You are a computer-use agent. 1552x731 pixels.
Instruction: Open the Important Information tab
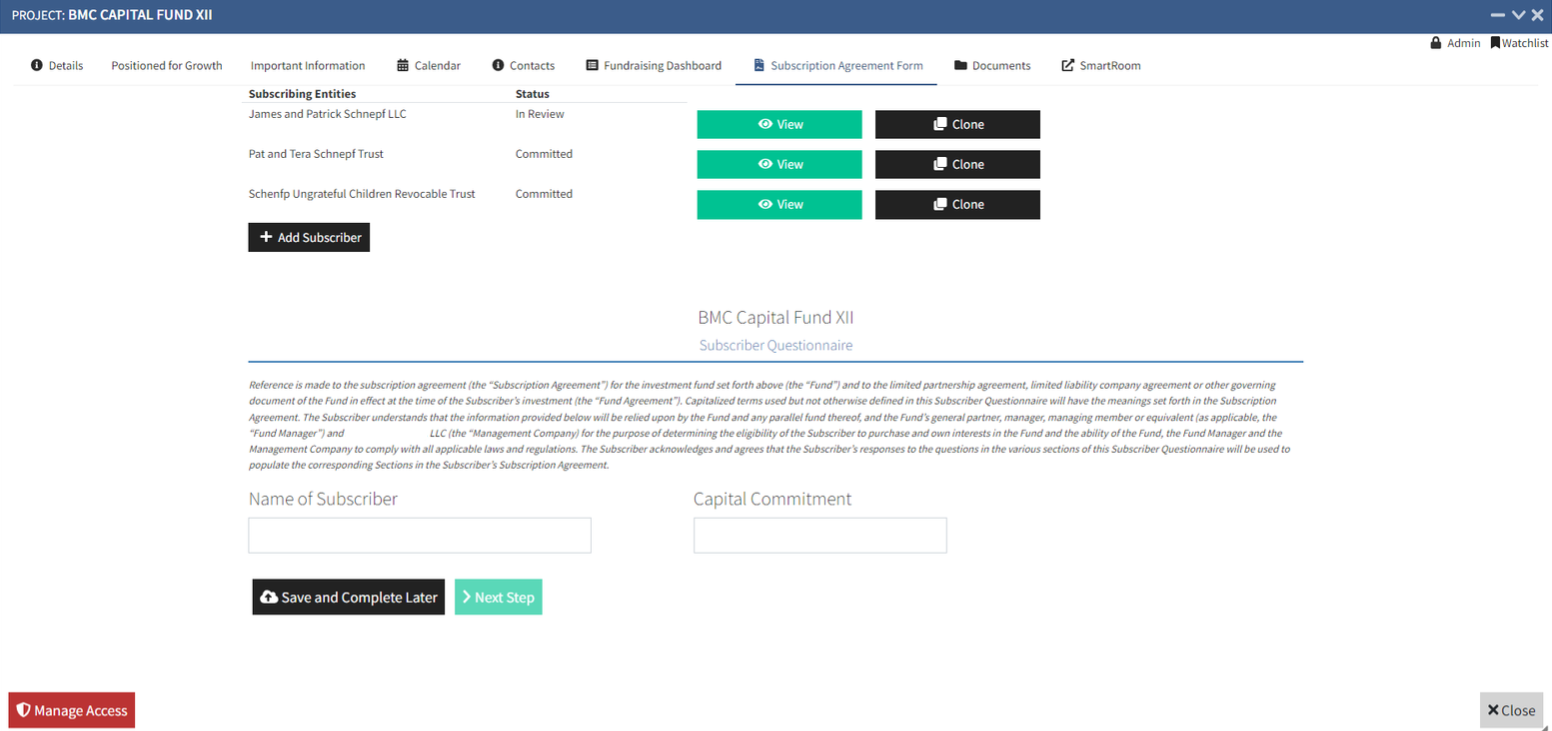[x=308, y=66]
